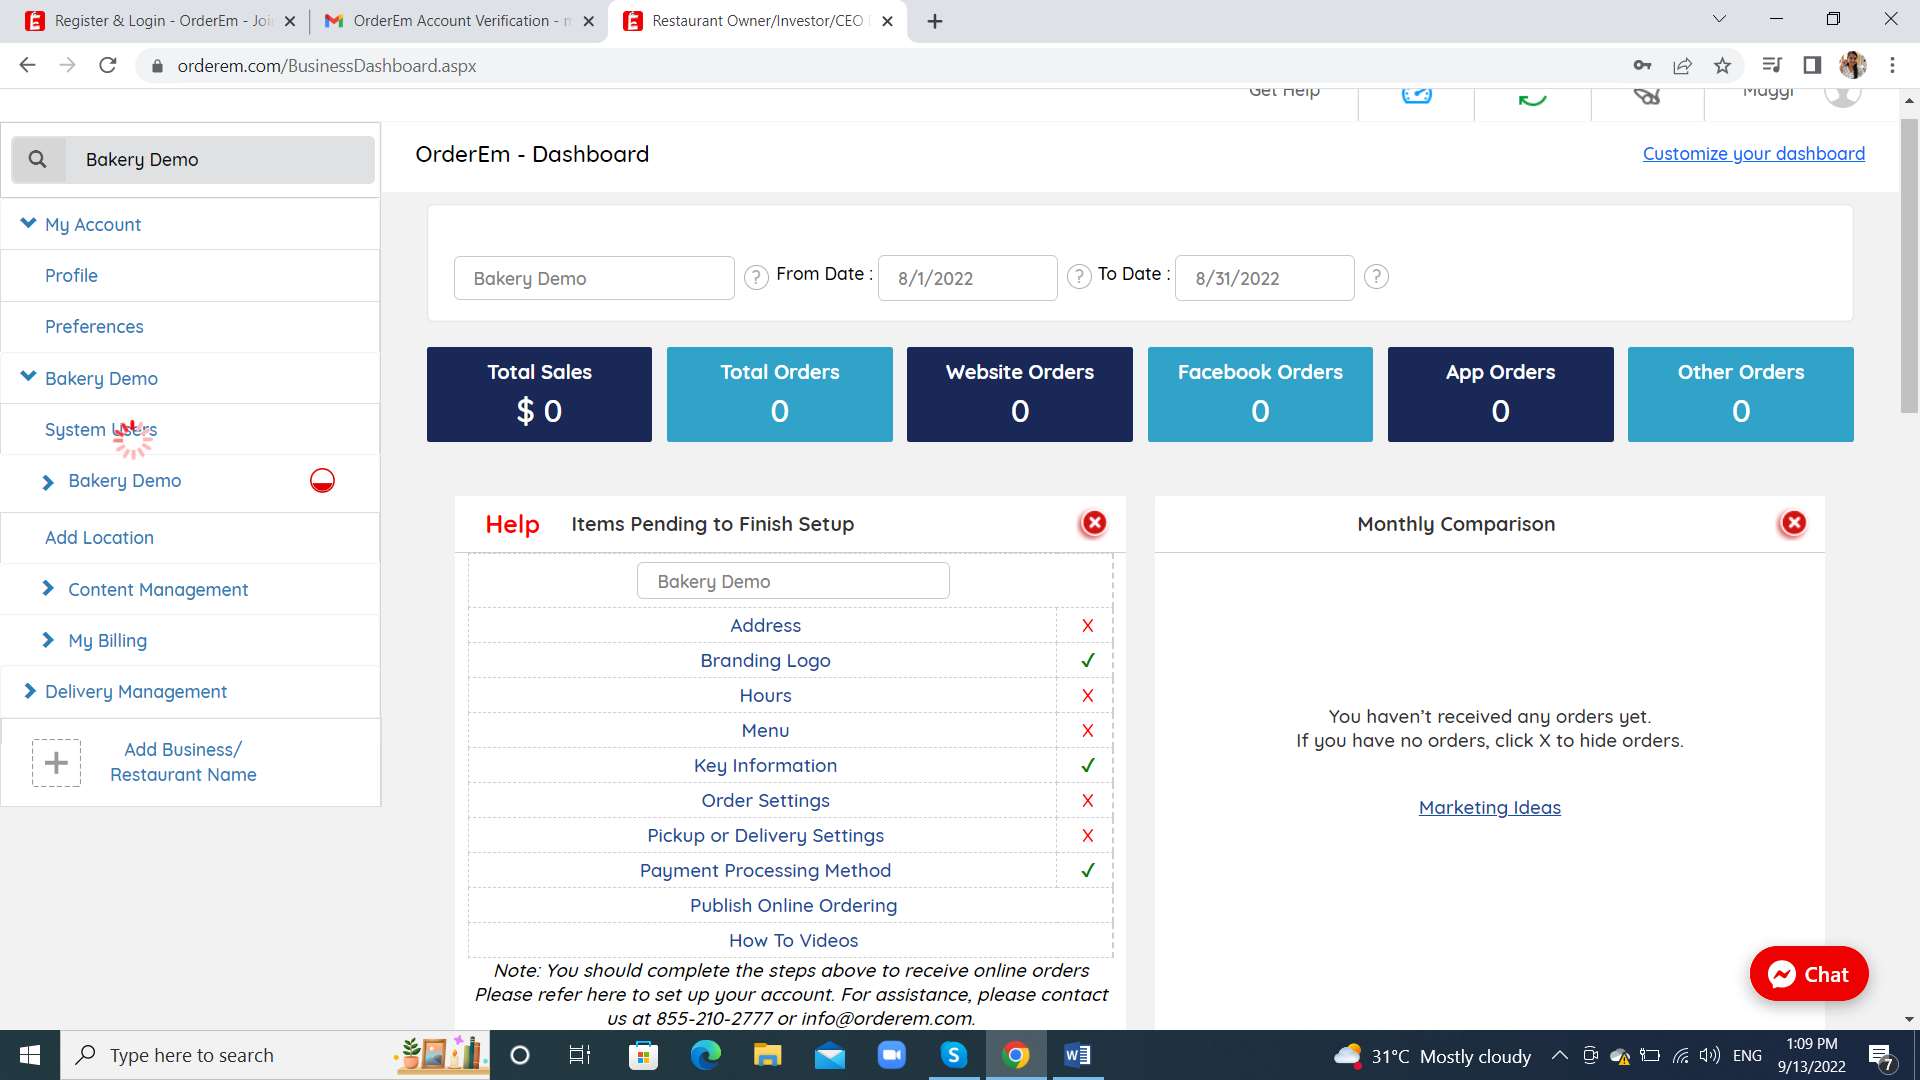The width and height of the screenshot is (1920, 1080).
Task: Bookmark this page with star icon
Action: [1722, 66]
